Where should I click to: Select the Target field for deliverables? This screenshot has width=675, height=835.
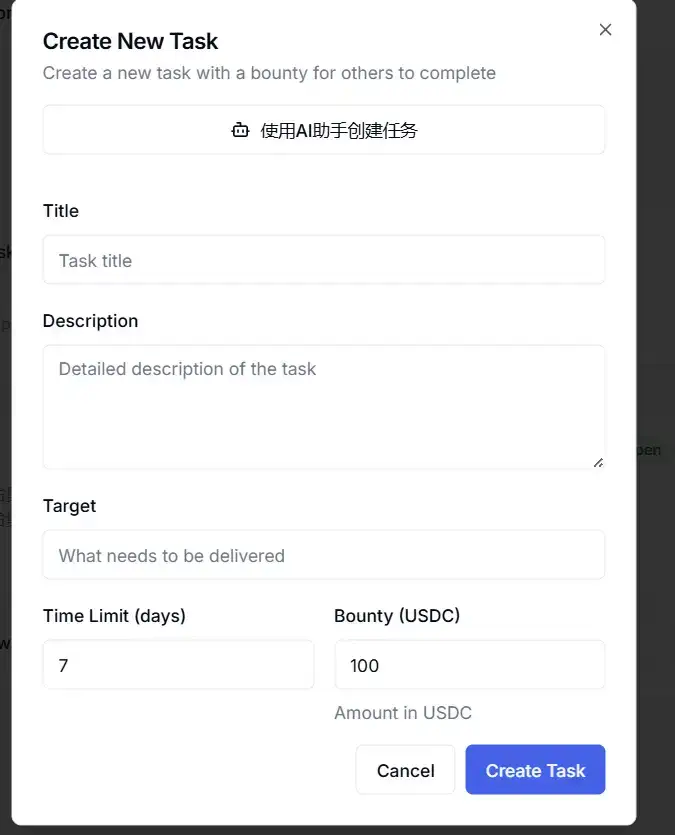click(323, 555)
